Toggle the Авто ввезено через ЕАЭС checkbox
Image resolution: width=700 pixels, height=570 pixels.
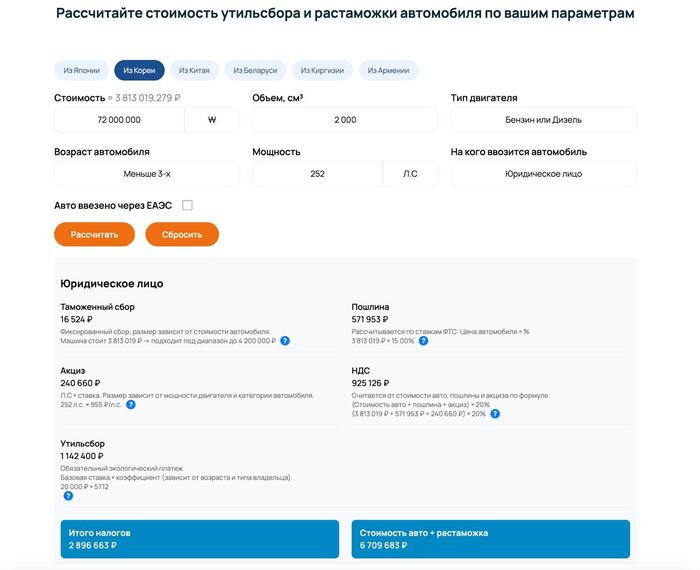click(x=187, y=205)
